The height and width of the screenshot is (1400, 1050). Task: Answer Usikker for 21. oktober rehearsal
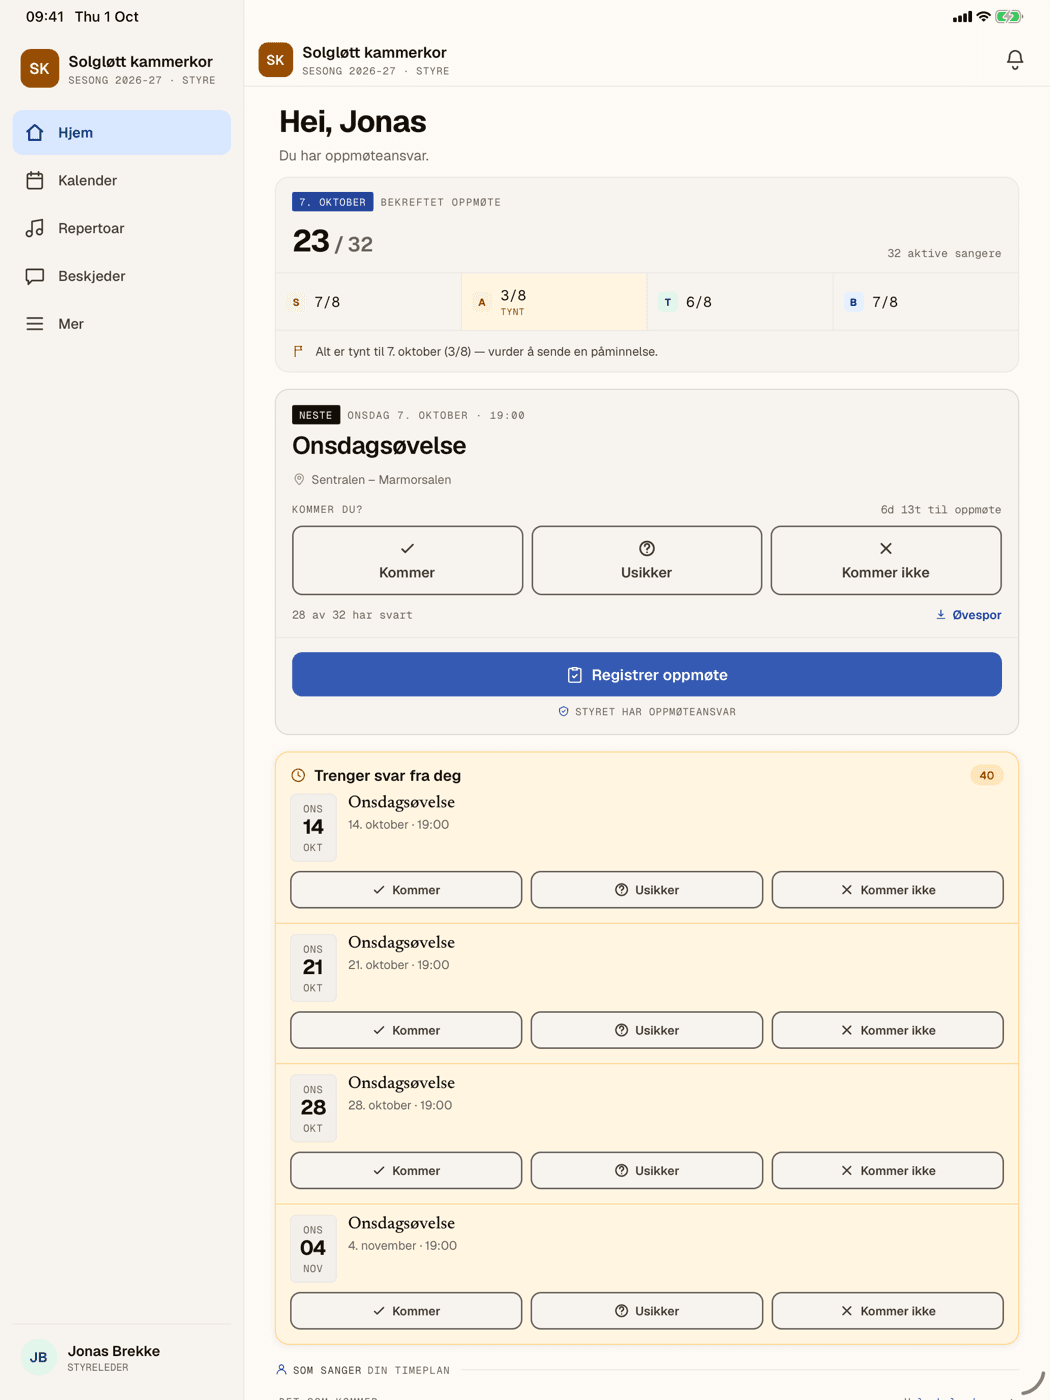point(647,1030)
